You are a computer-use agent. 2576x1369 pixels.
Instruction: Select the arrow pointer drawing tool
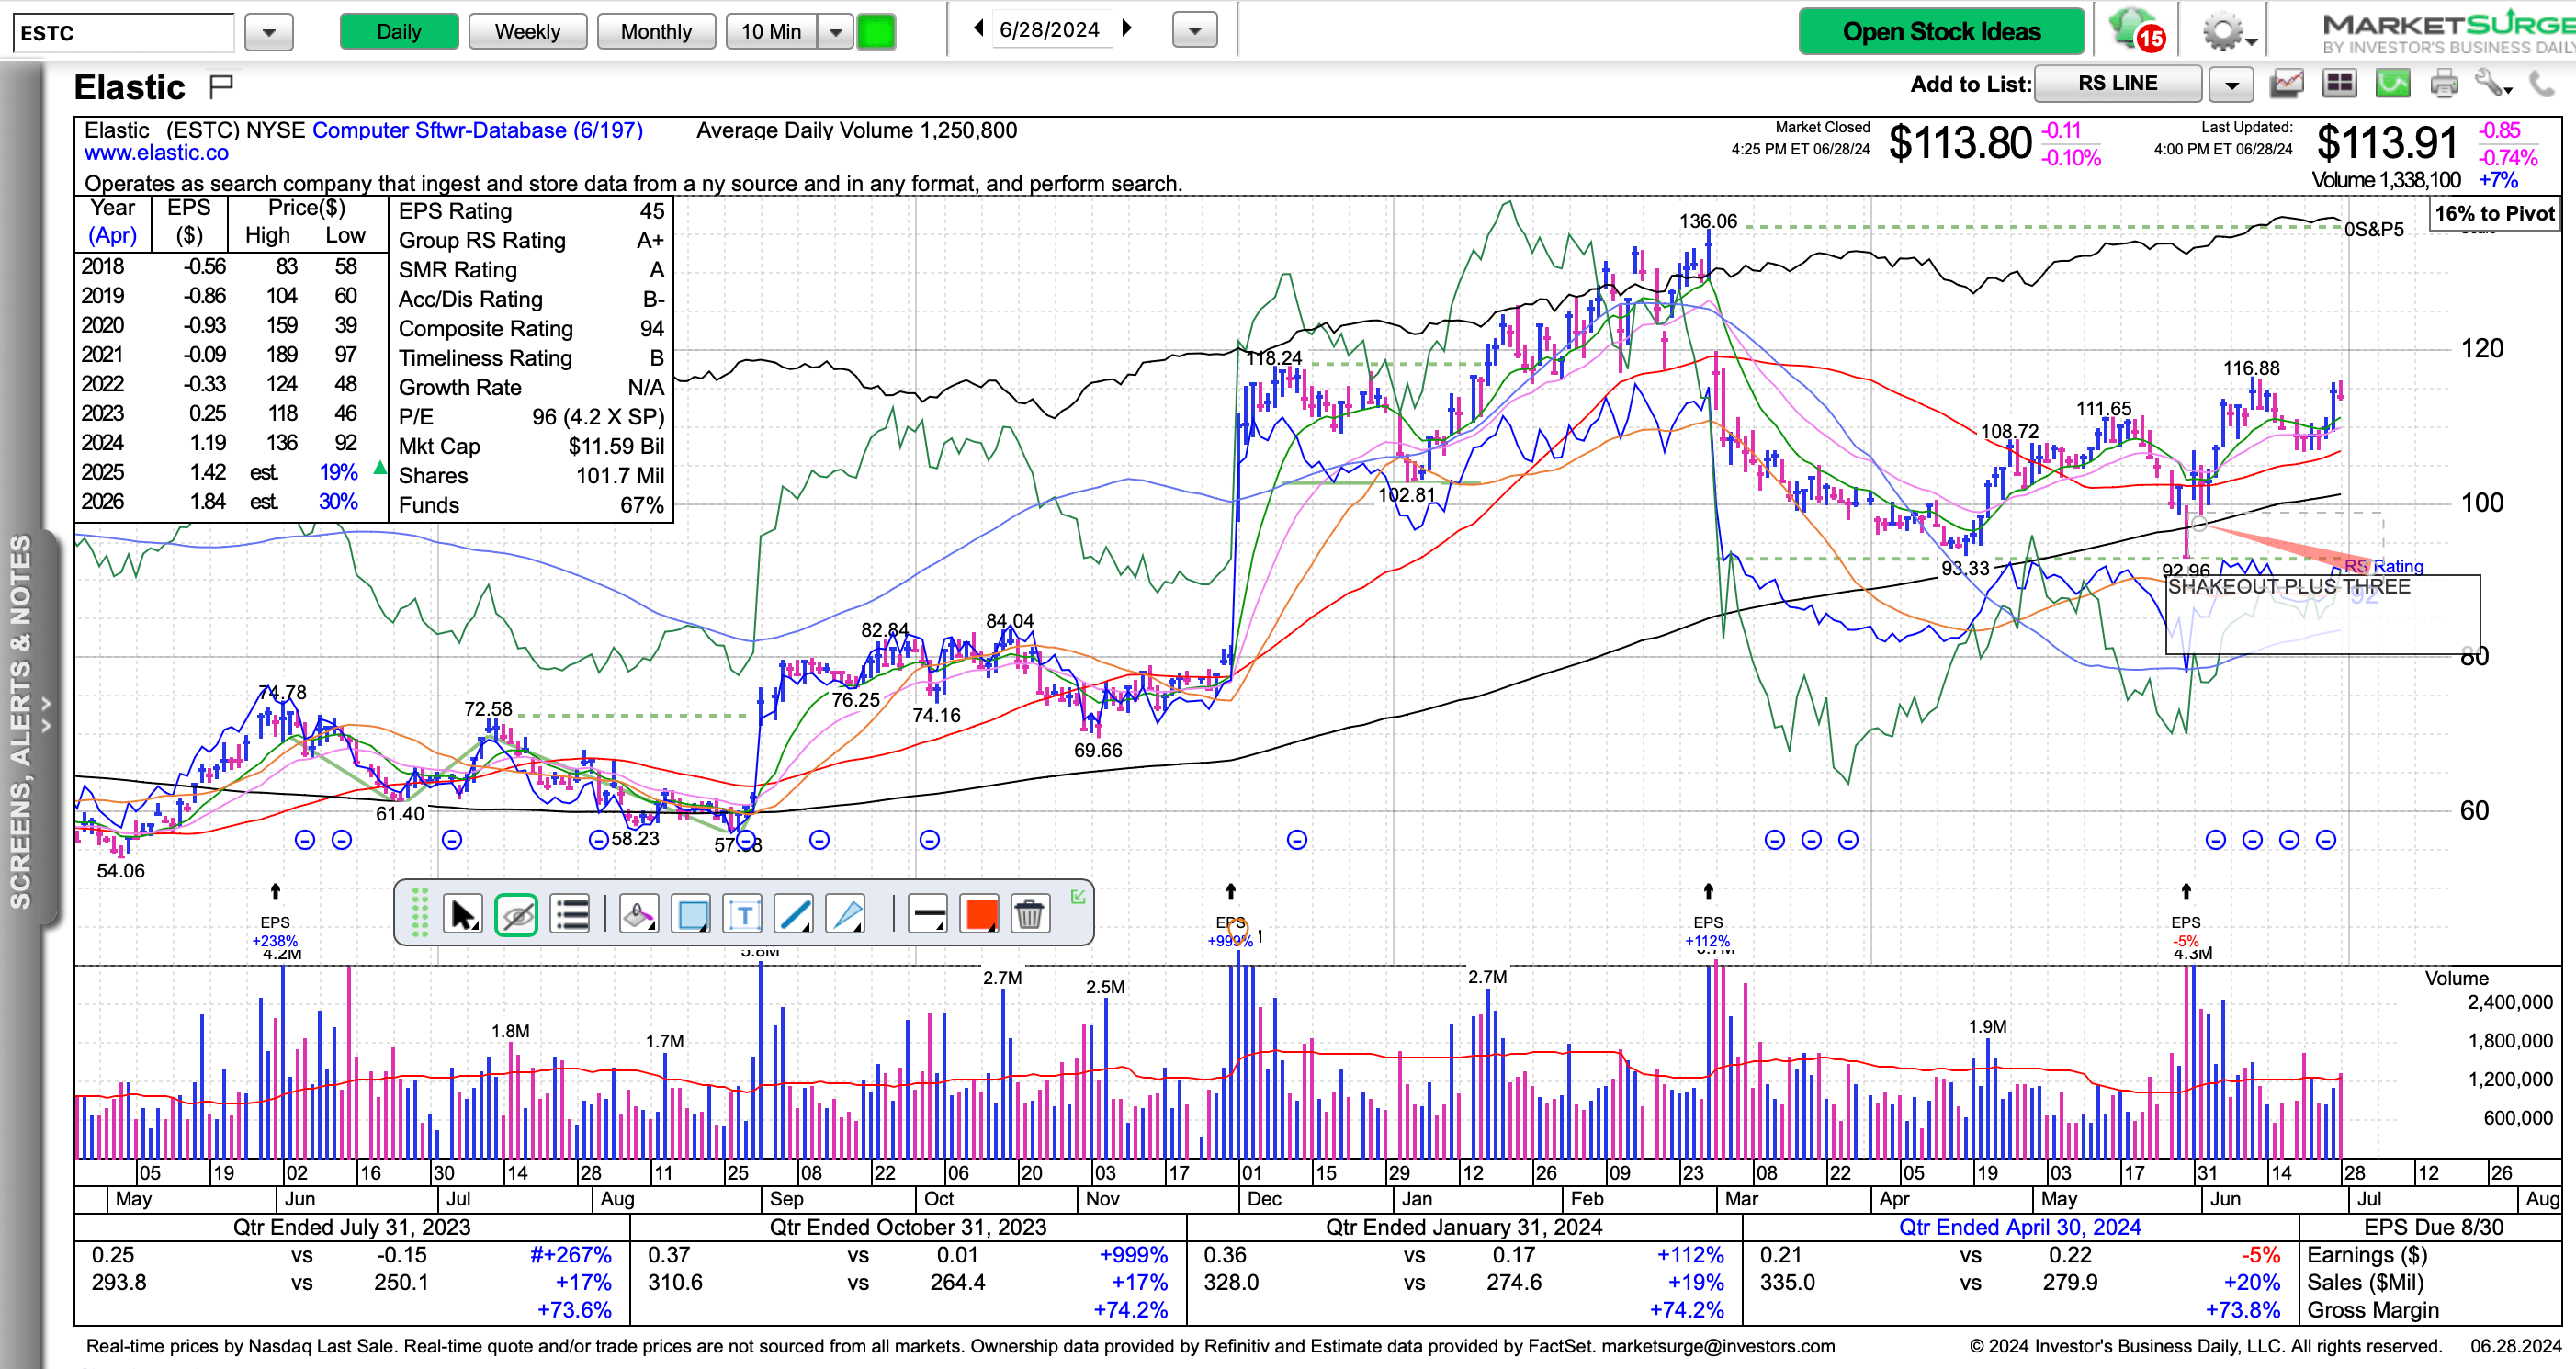pos(463,914)
